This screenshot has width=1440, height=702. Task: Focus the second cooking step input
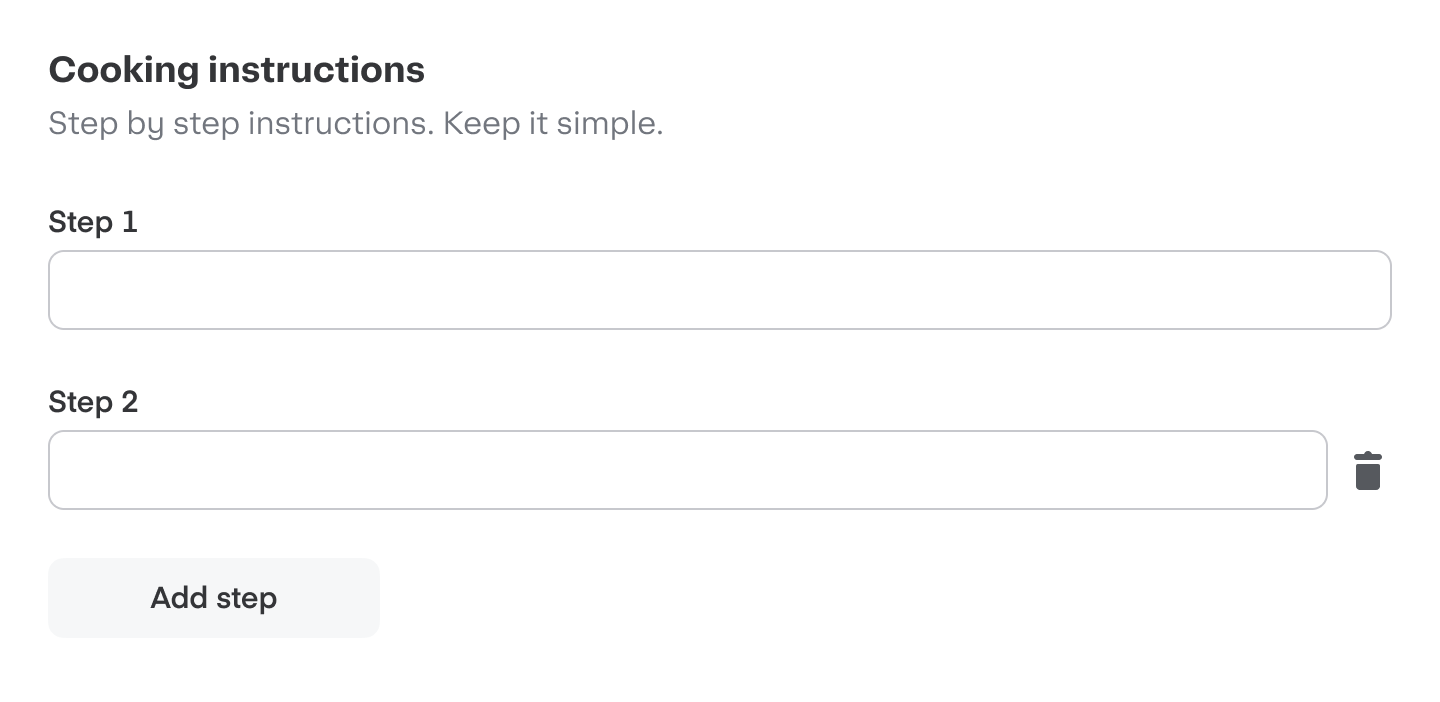pyautogui.click(x=687, y=470)
